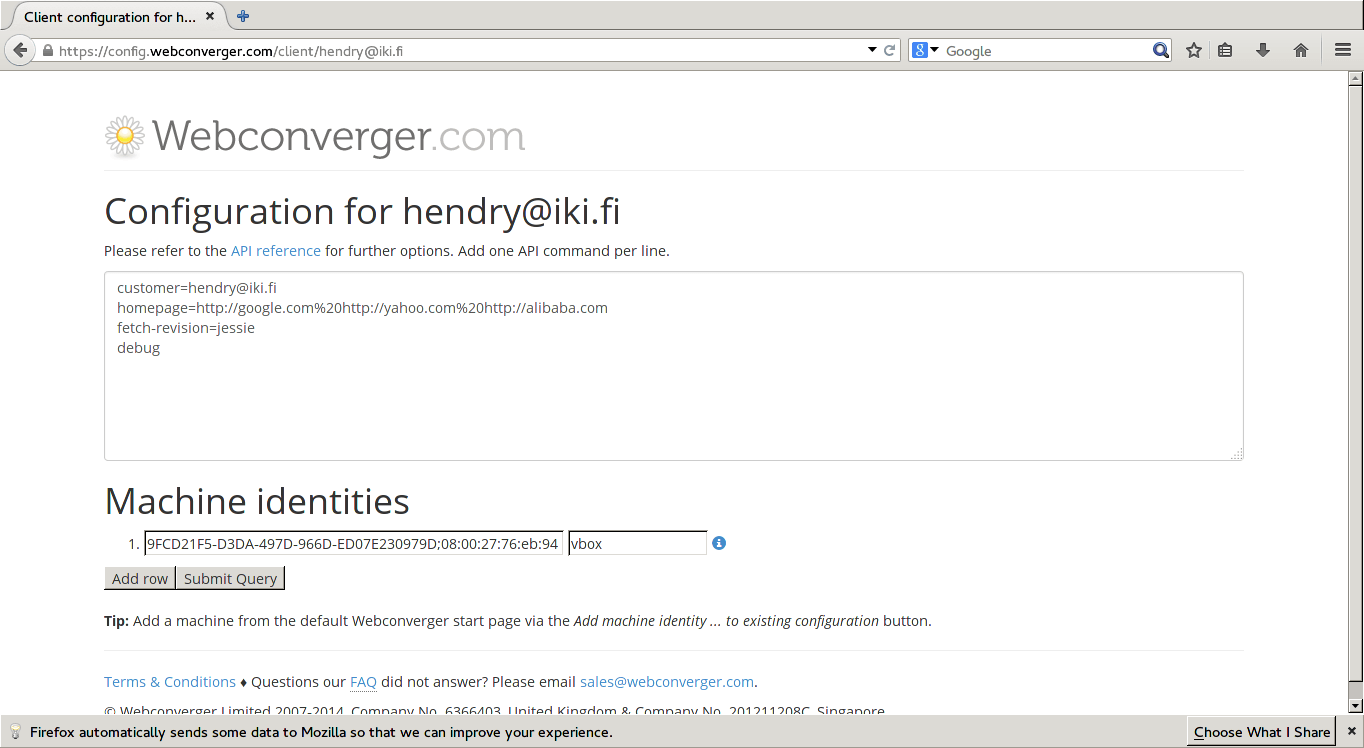Viewport: 1364px width, 748px height.
Task: Click the vertical scrollbar down arrow
Action: coord(1355,707)
